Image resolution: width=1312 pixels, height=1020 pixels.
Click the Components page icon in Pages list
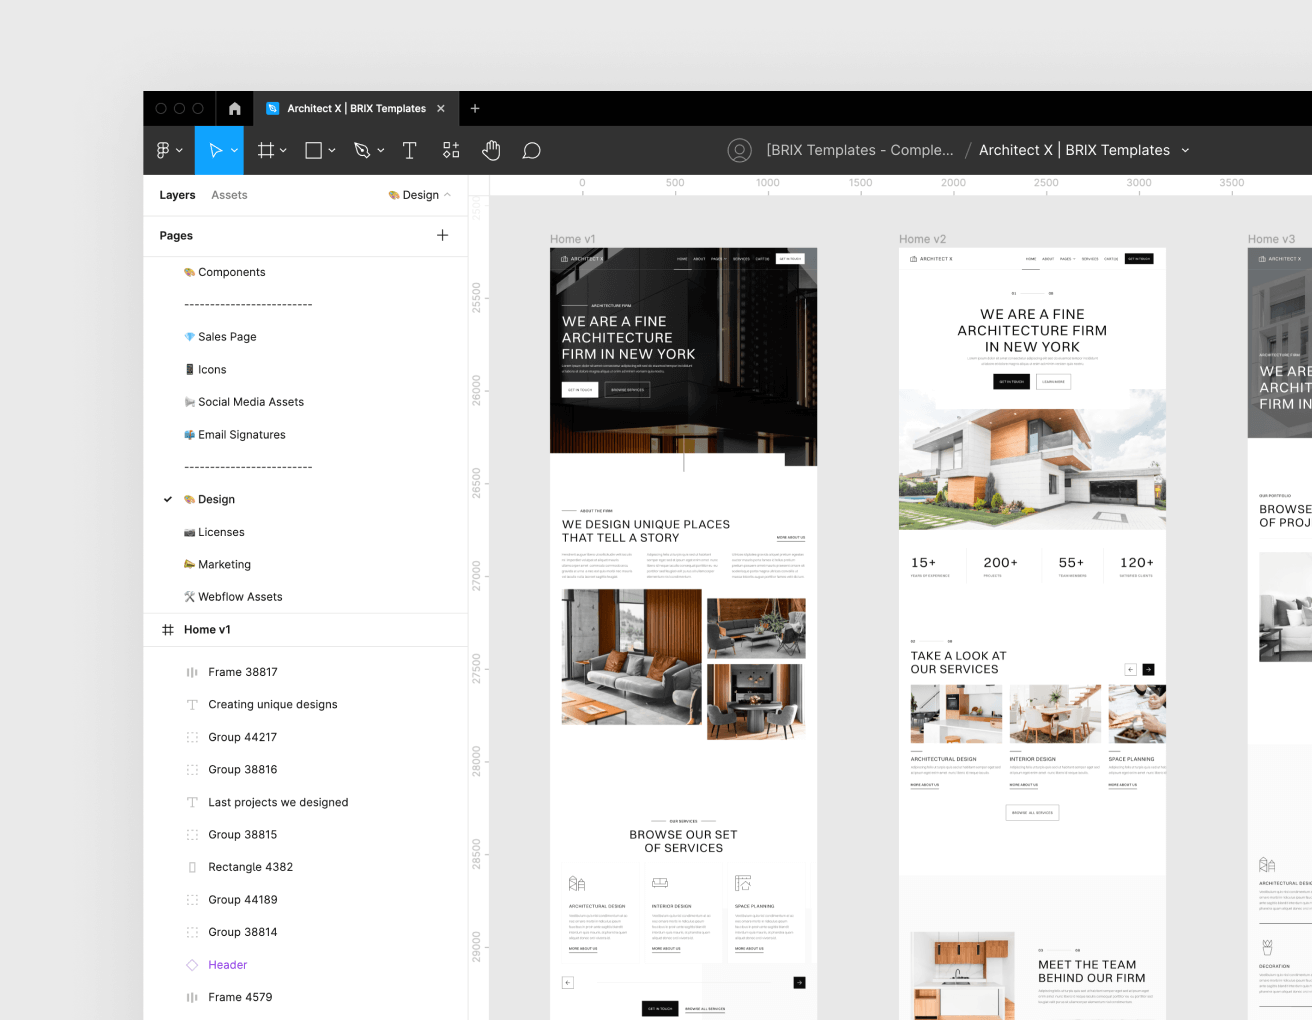point(189,271)
